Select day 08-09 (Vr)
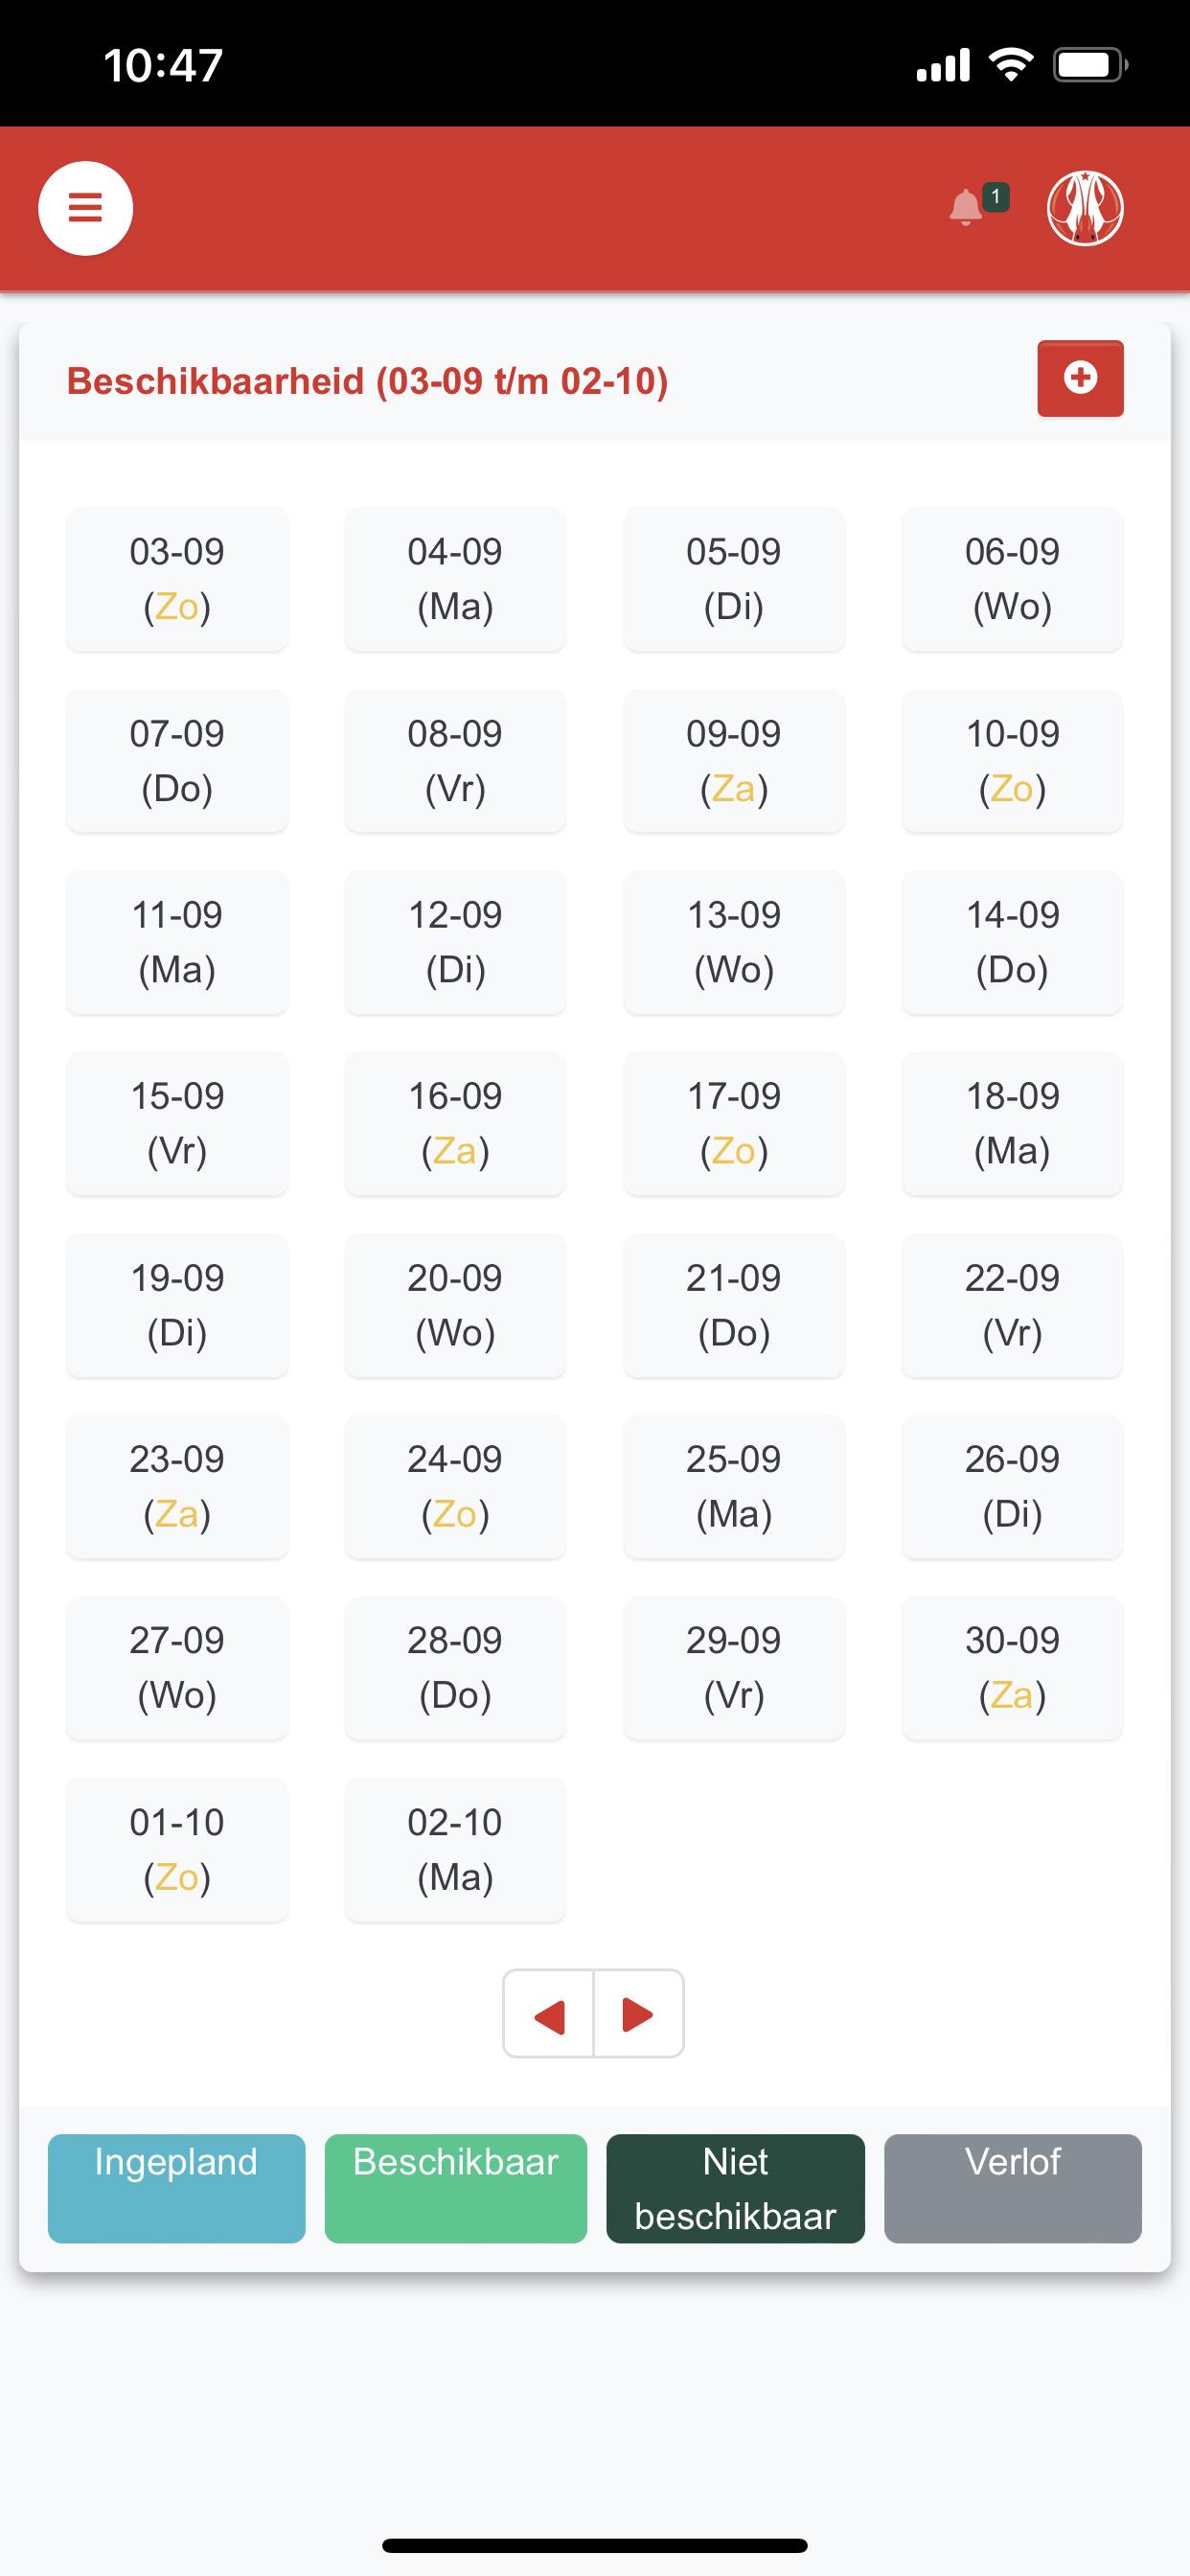The width and height of the screenshot is (1190, 2576). [x=455, y=761]
